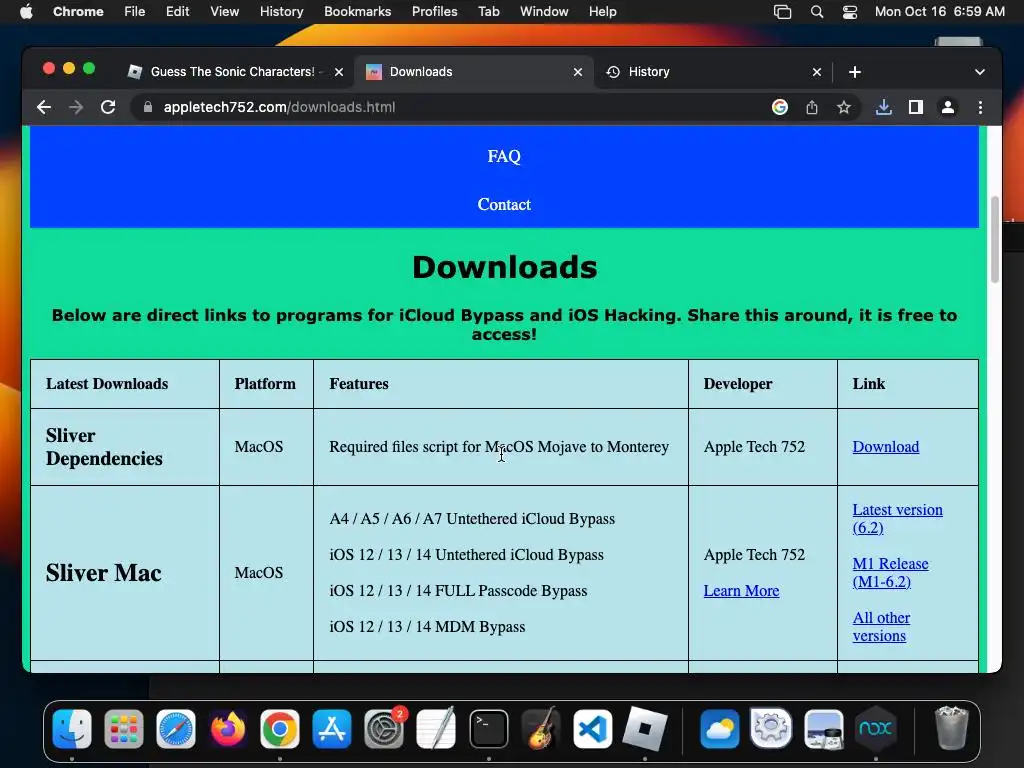The width and height of the screenshot is (1024, 768).
Task: Open All other versions link
Action: (881, 627)
